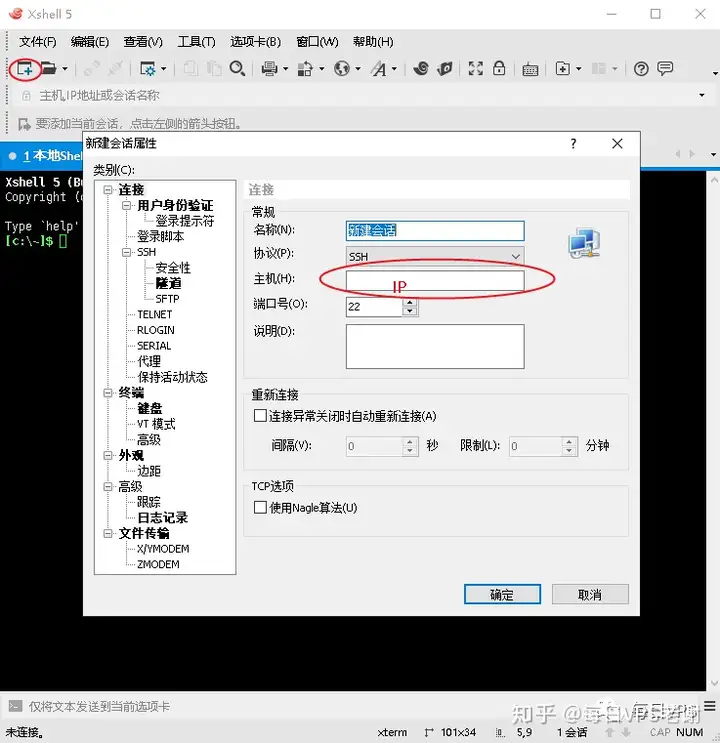Screen dimensions: 720x743
Task: Select 隧道 in category tree
Action: pyautogui.click(x=169, y=283)
